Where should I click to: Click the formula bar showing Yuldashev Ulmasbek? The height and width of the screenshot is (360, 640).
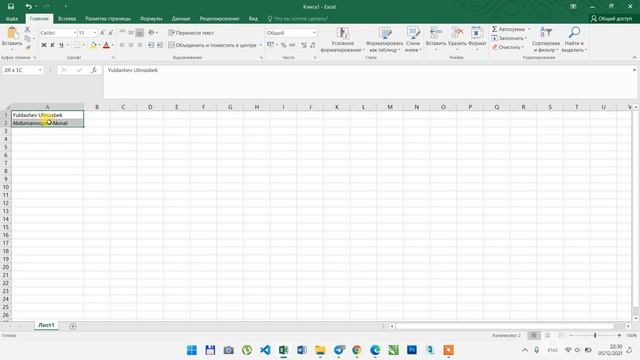[x=367, y=82]
